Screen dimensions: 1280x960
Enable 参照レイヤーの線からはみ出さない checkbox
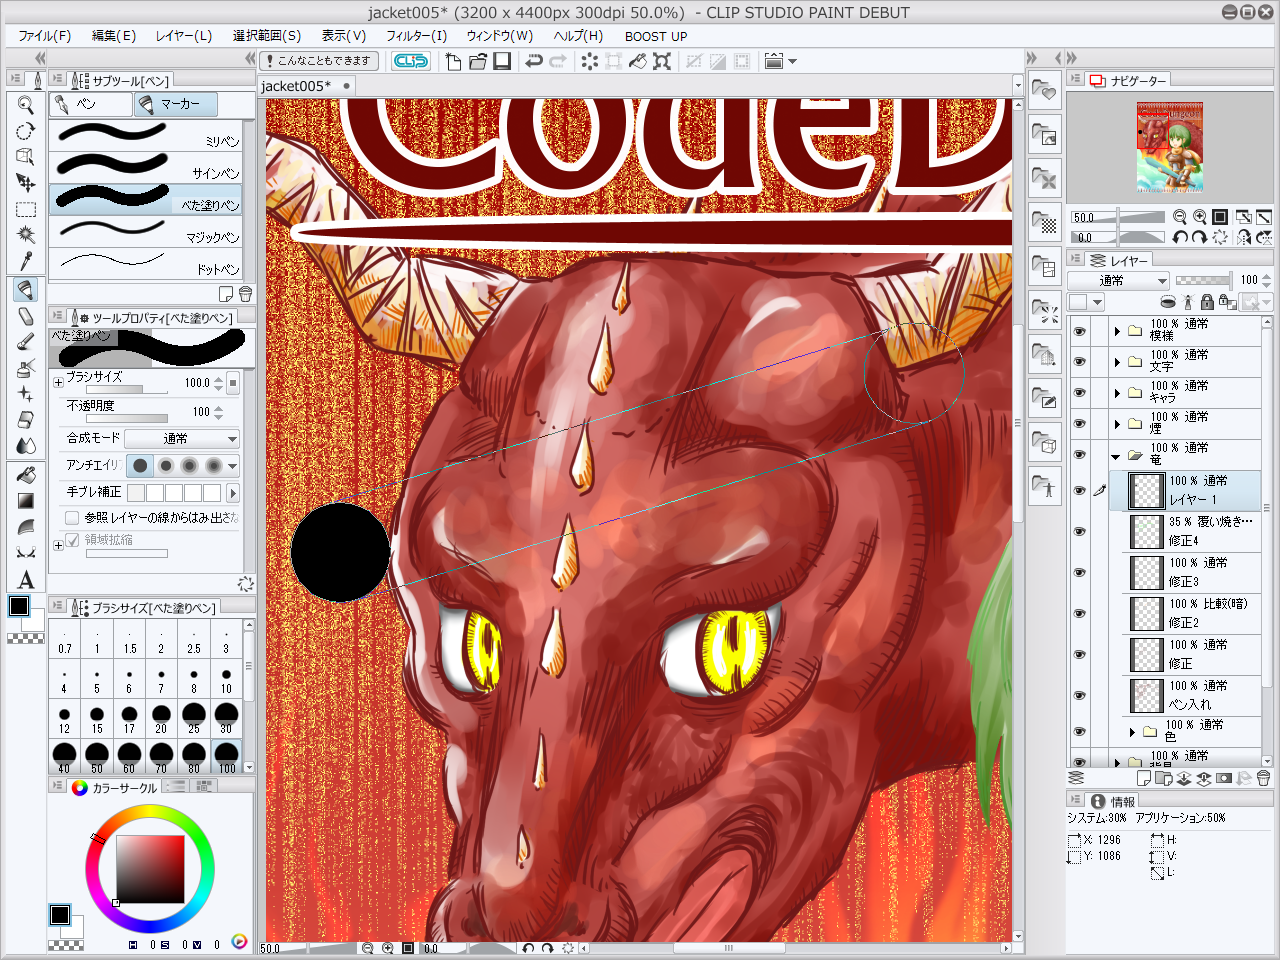coord(72,518)
